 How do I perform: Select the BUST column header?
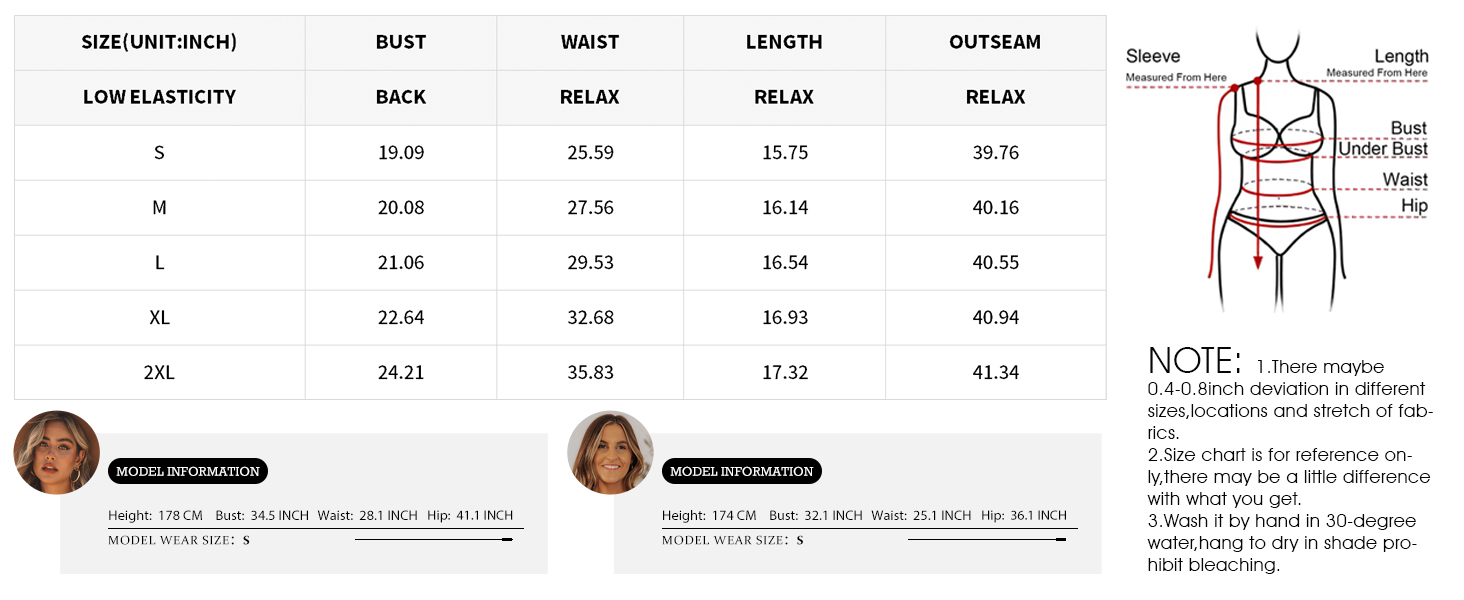pyautogui.click(x=401, y=42)
